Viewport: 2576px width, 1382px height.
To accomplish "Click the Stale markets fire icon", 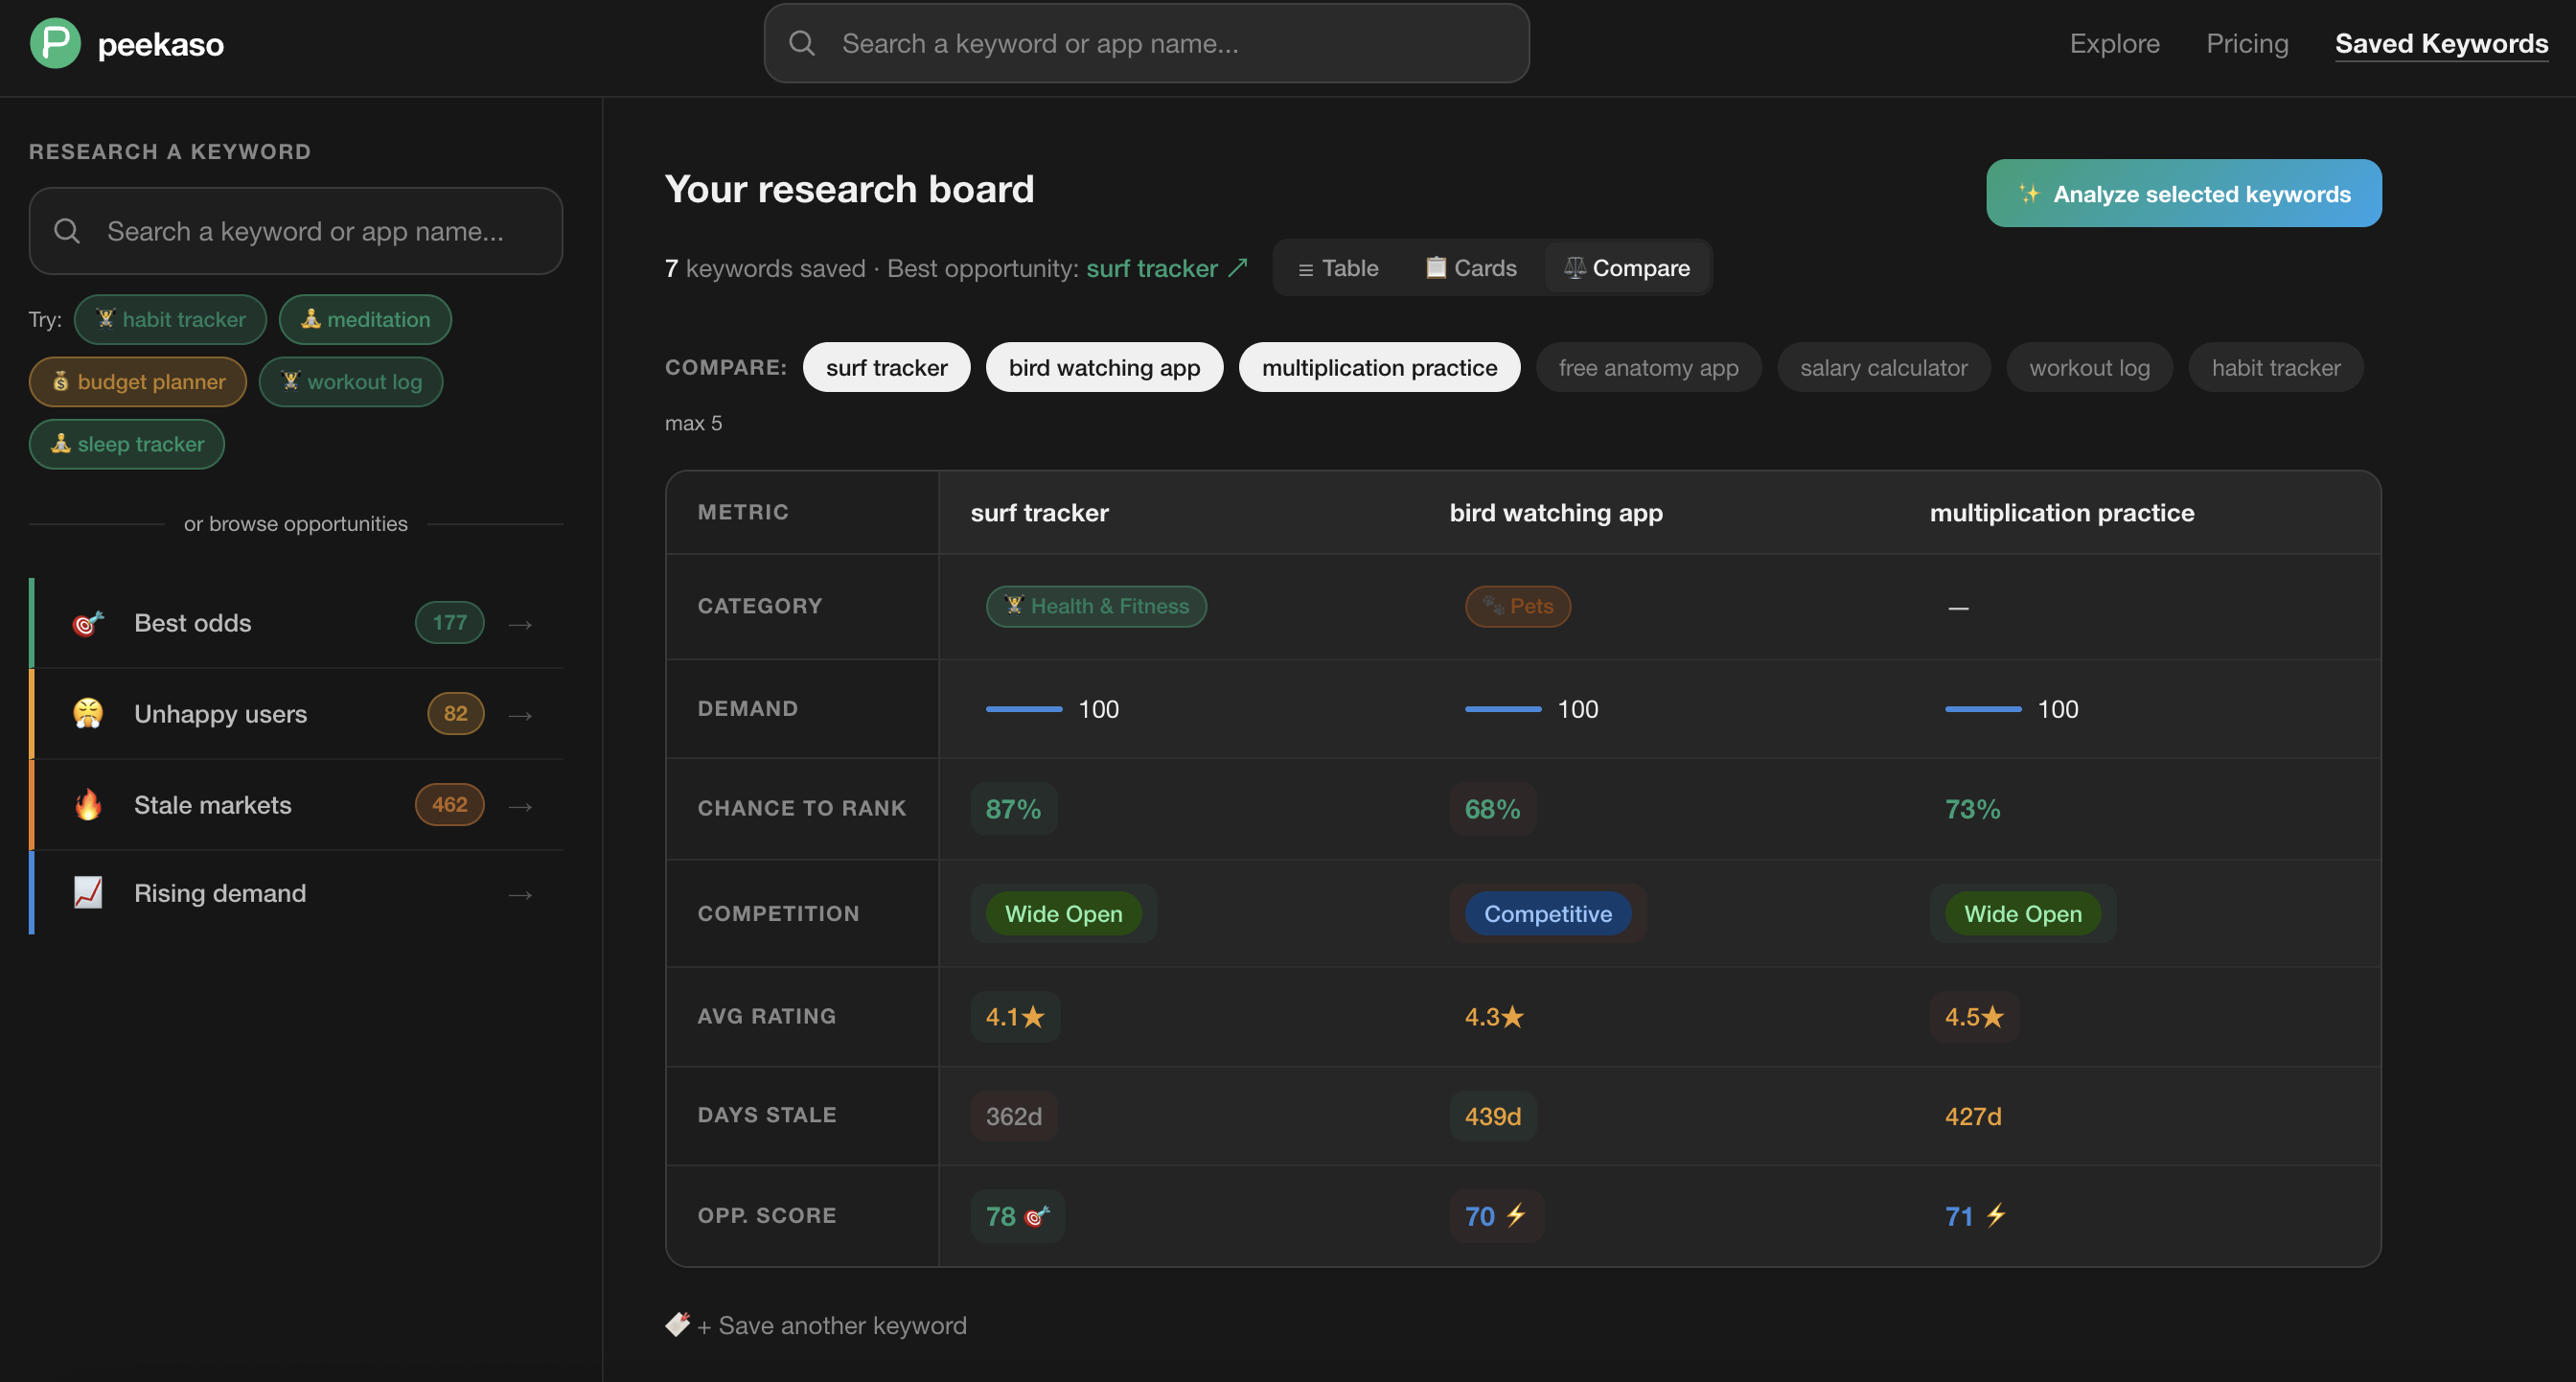I will pyautogui.click(x=88, y=804).
